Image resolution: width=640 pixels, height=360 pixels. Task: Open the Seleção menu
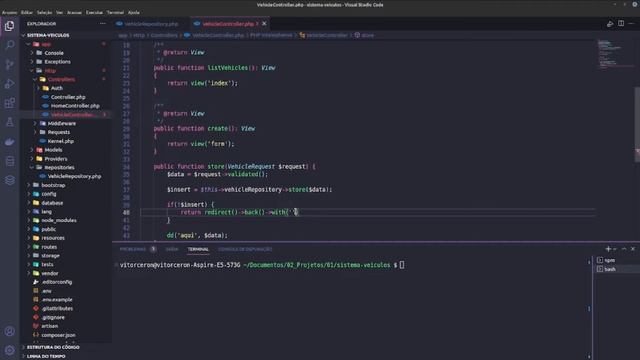(44, 13)
